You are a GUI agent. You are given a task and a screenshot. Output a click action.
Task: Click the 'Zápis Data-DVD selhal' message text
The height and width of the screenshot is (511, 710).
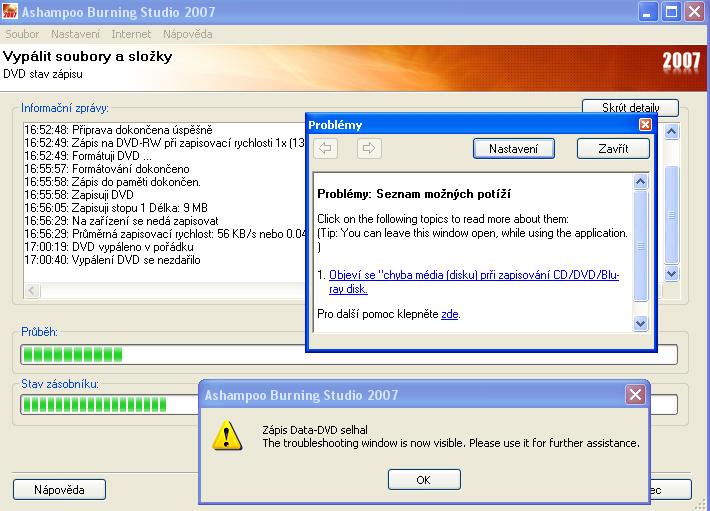click(x=315, y=430)
